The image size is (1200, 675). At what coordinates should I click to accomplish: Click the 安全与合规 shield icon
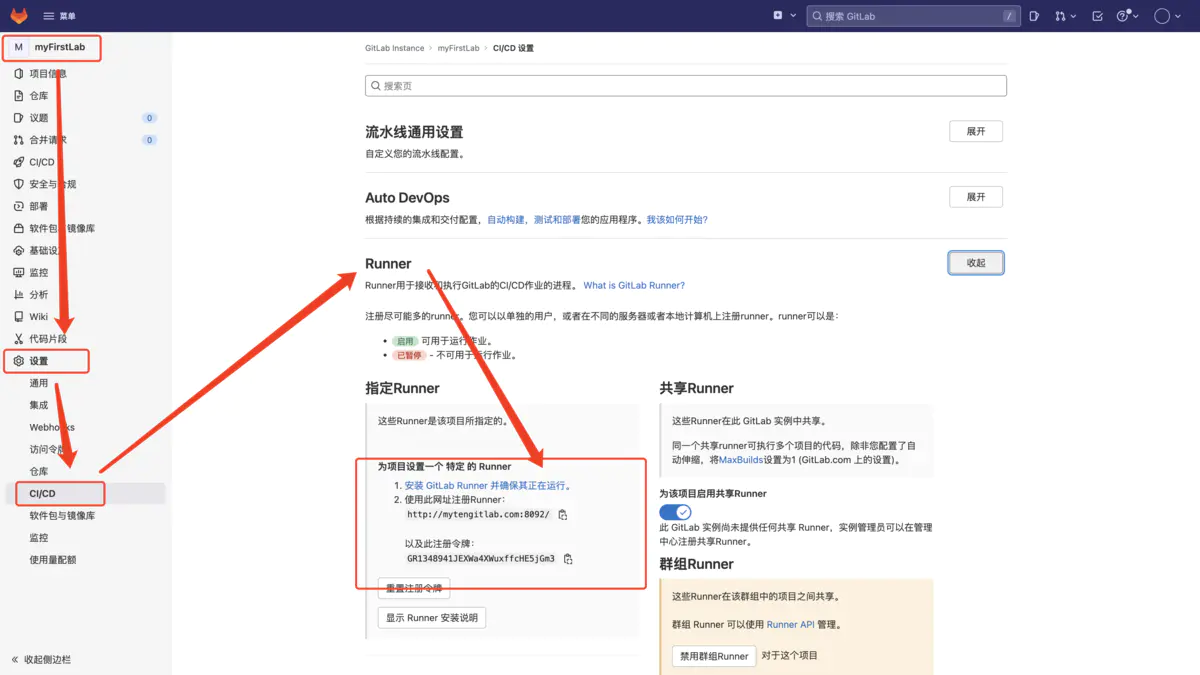[x=19, y=184]
